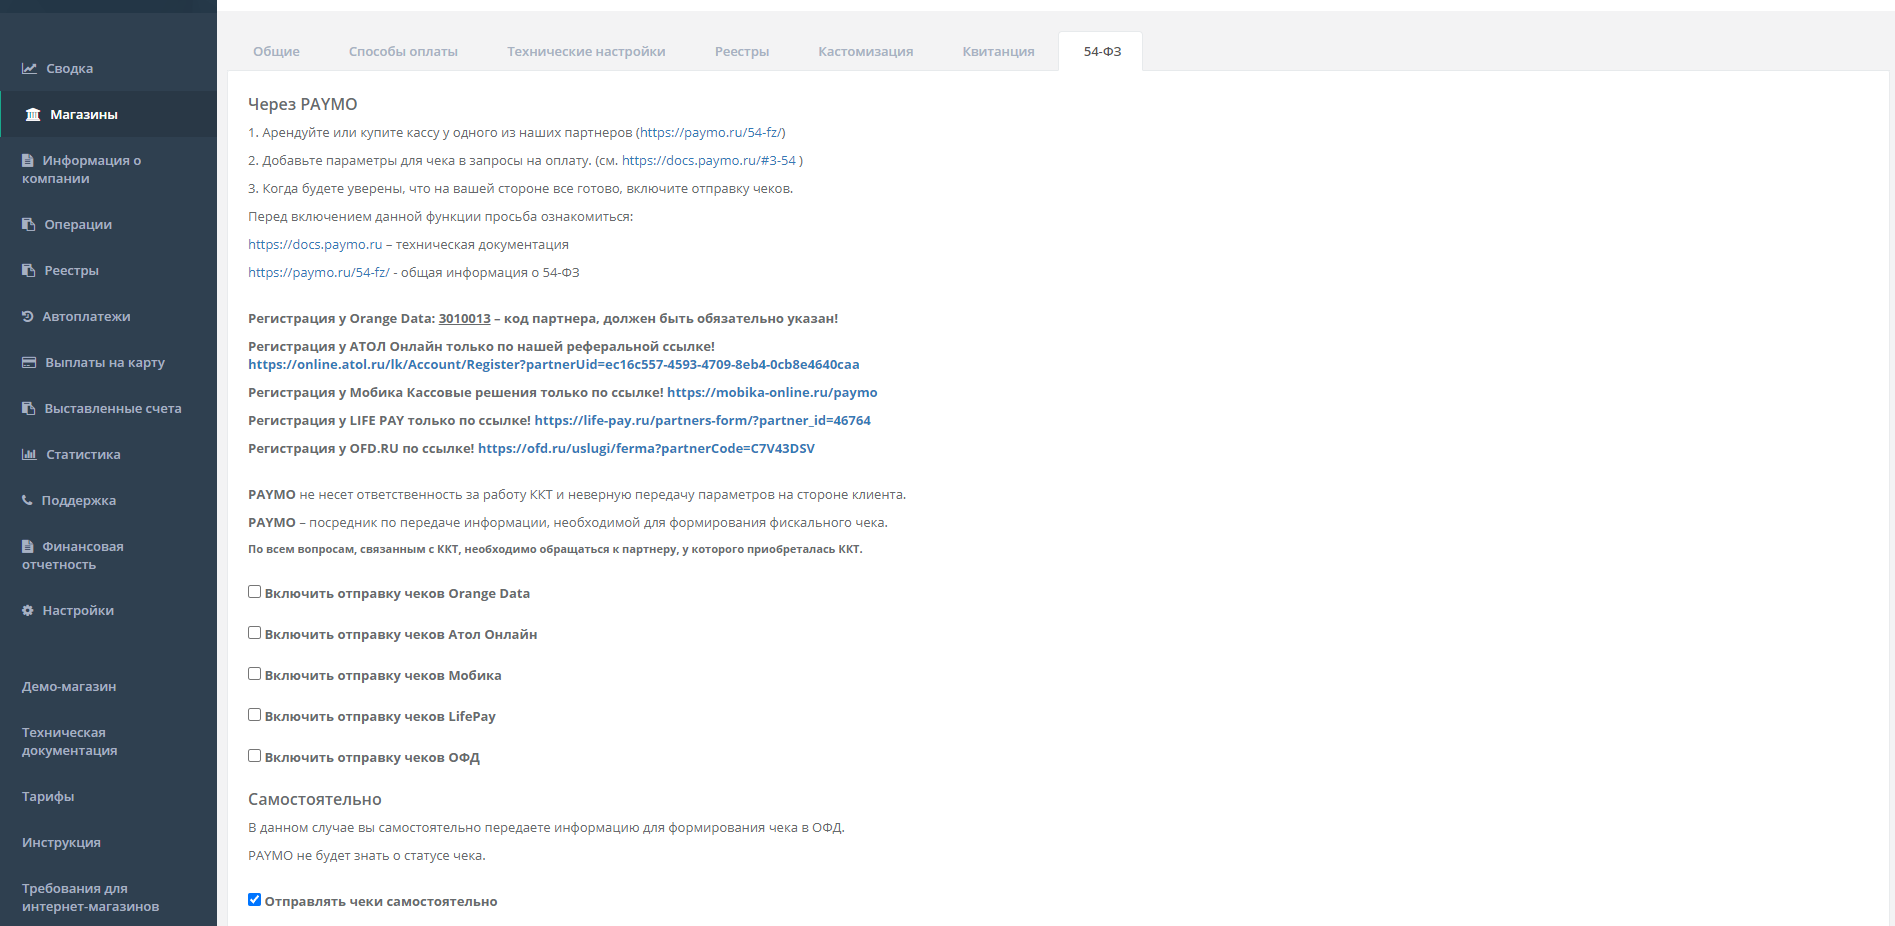Click the Orange Data partner code 3010013
Image resolution: width=1895 pixels, height=926 pixels.
point(465,319)
